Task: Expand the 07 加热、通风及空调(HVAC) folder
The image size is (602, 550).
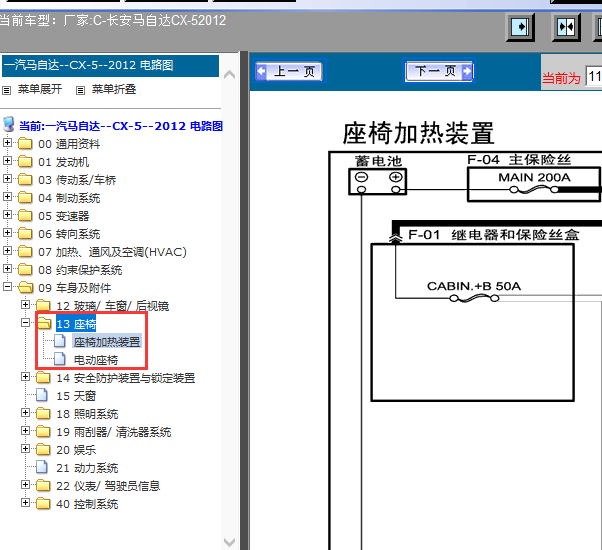Action: tap(7, 250)
